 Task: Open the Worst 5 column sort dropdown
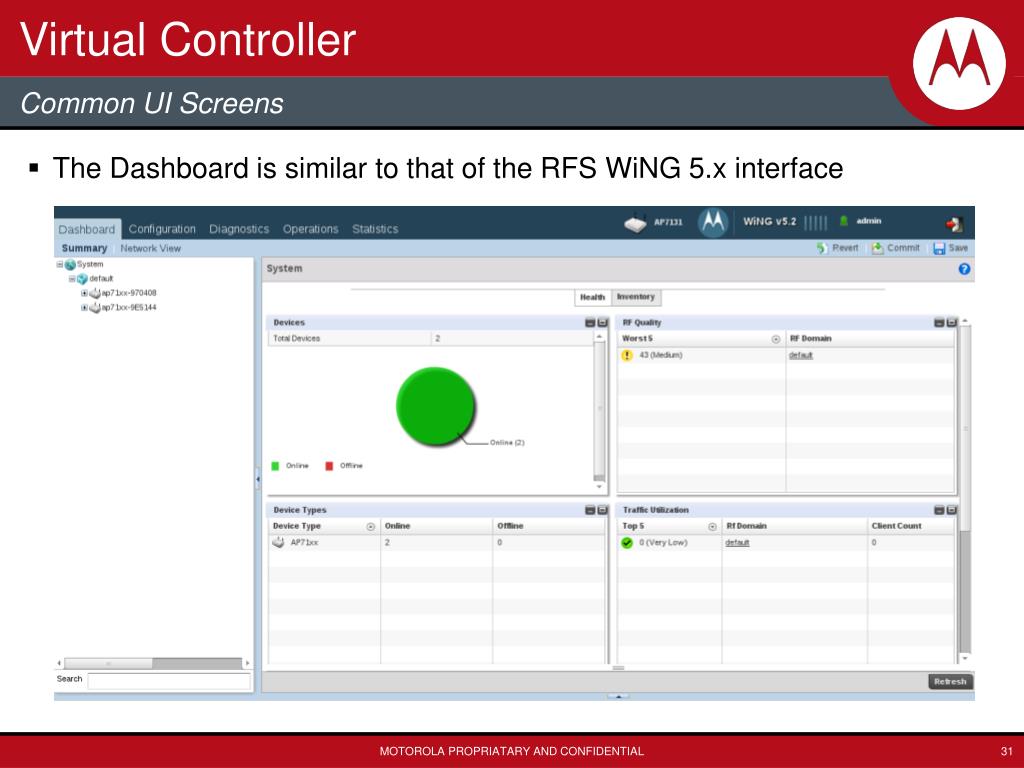point(776,339)
